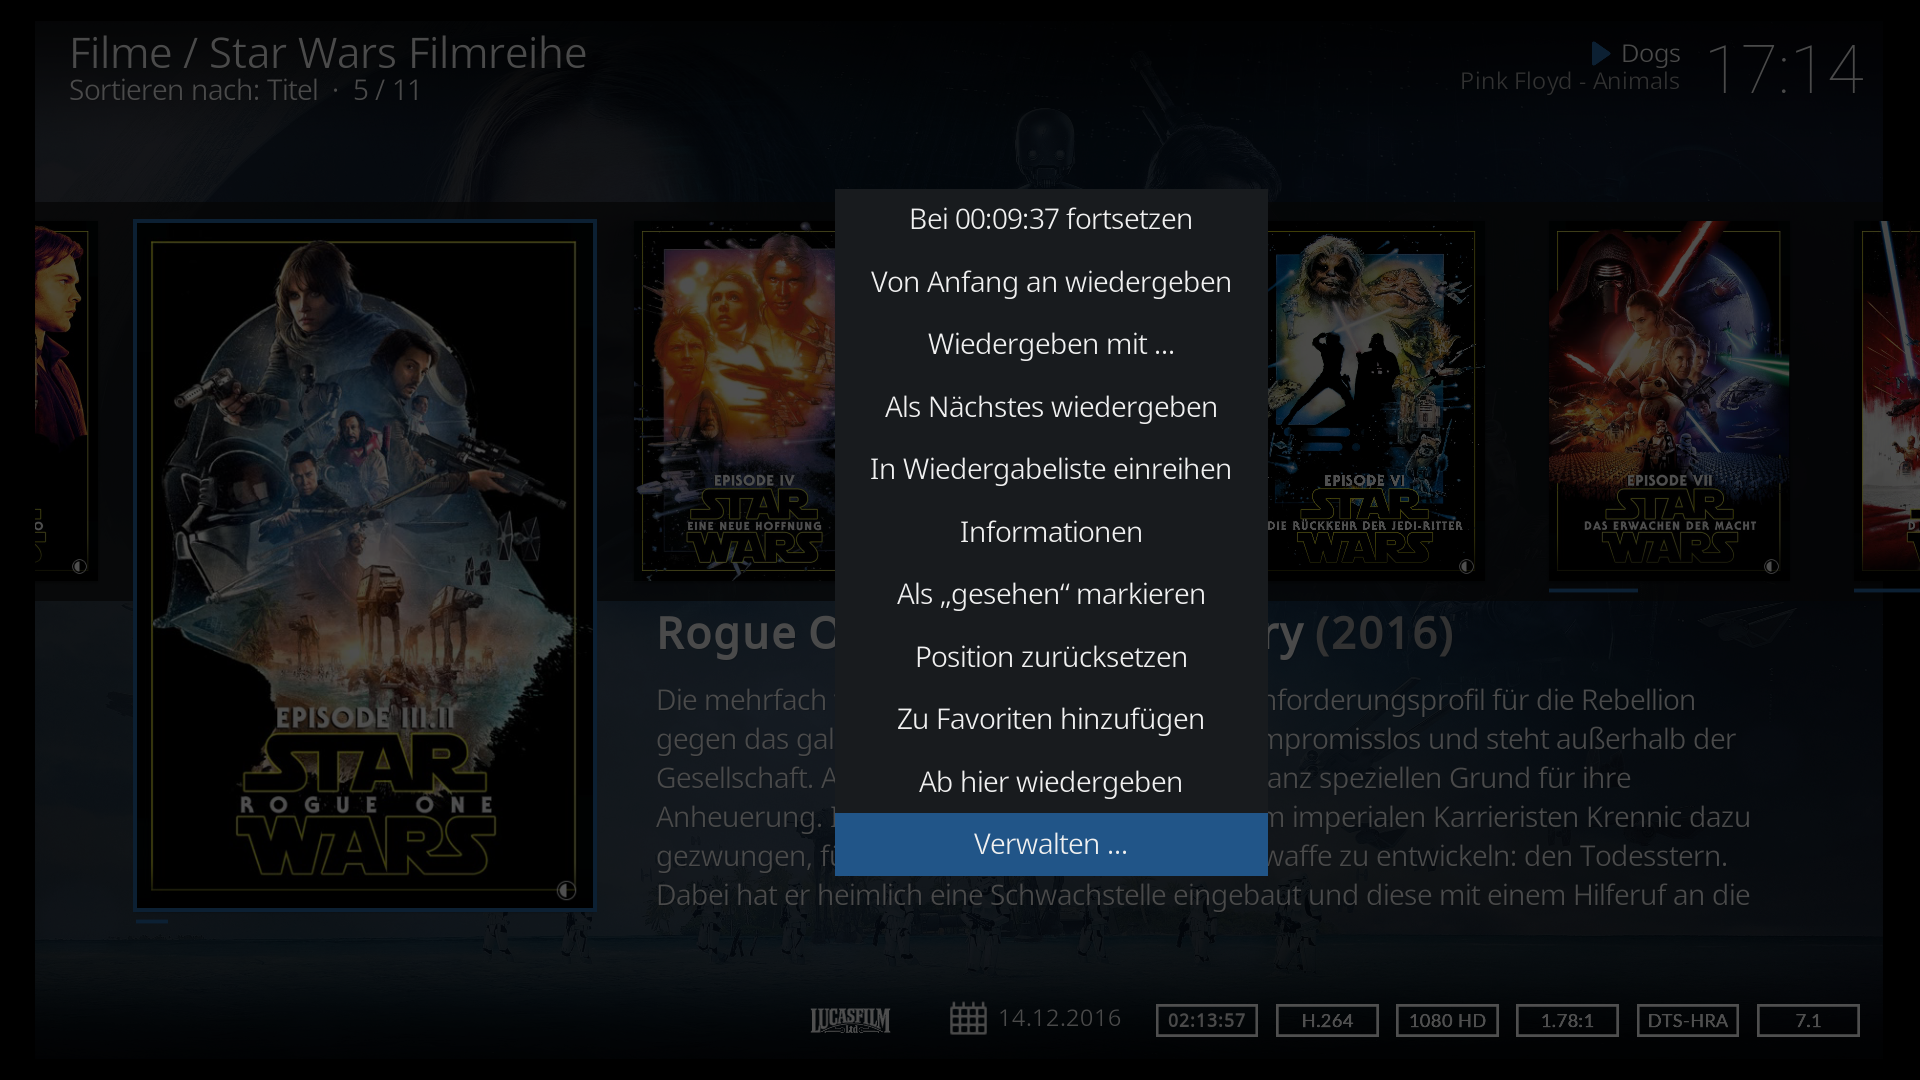Resume playback at 00:09:37
1920x1080 pixels.
pyautogui.click(x=1051, y=219)
